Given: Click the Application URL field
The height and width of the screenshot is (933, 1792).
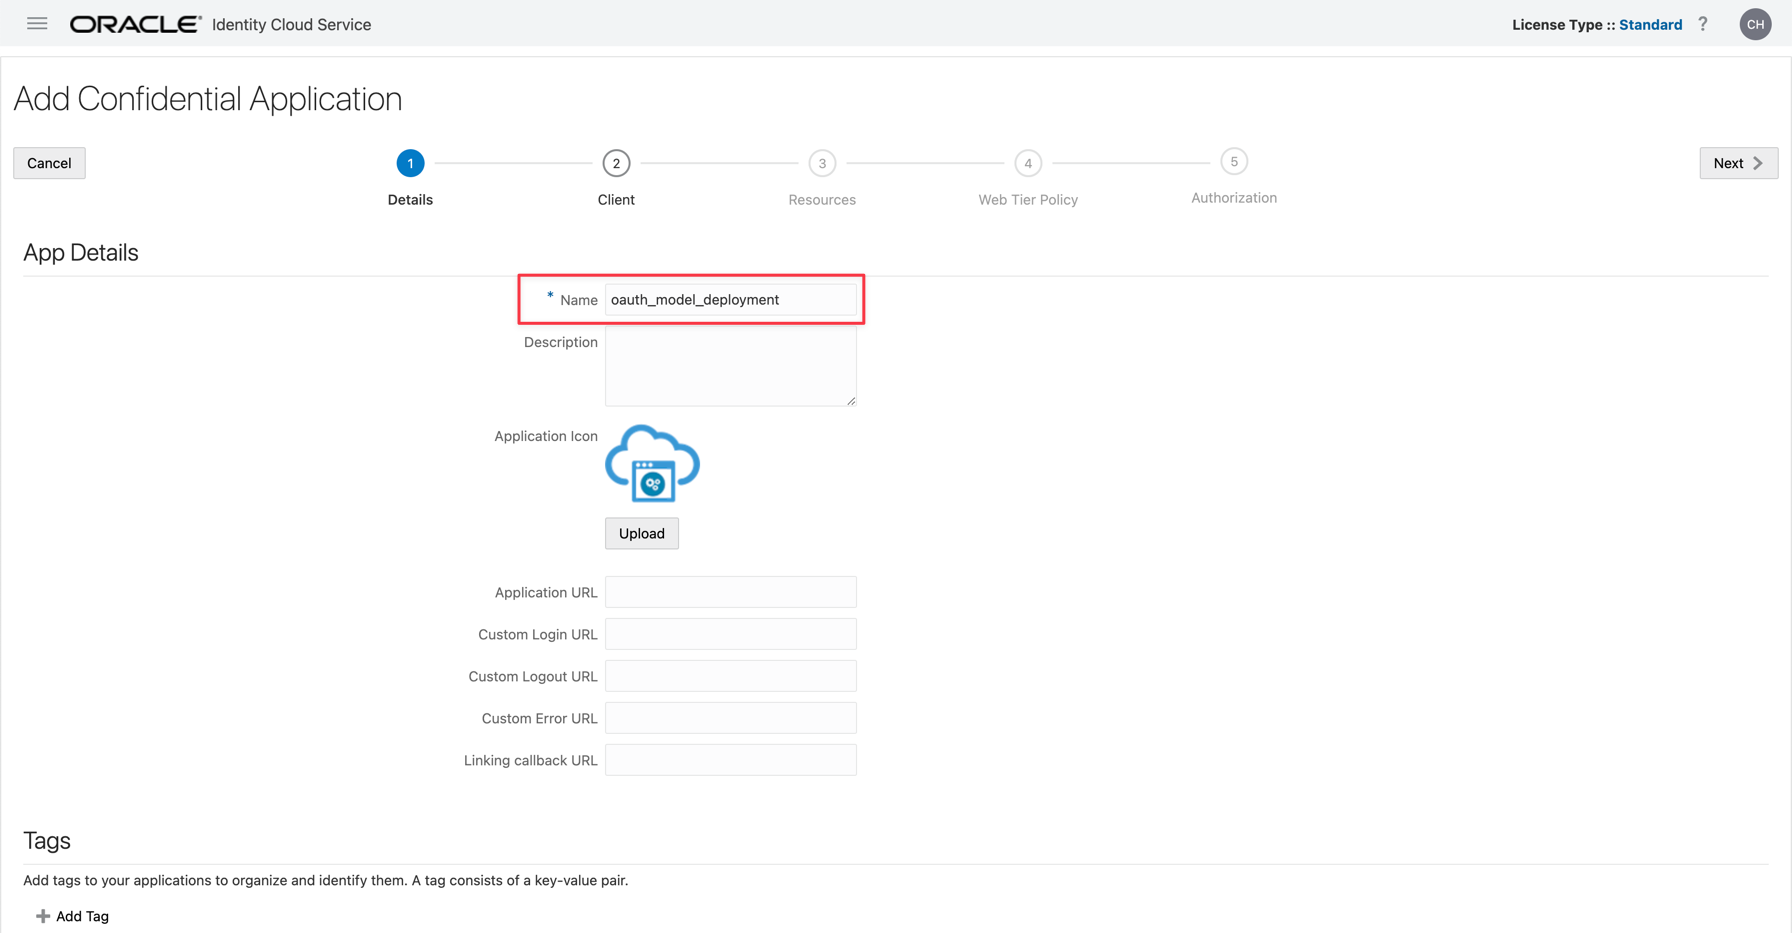Looking at the screenshot, I should (730, 592).
